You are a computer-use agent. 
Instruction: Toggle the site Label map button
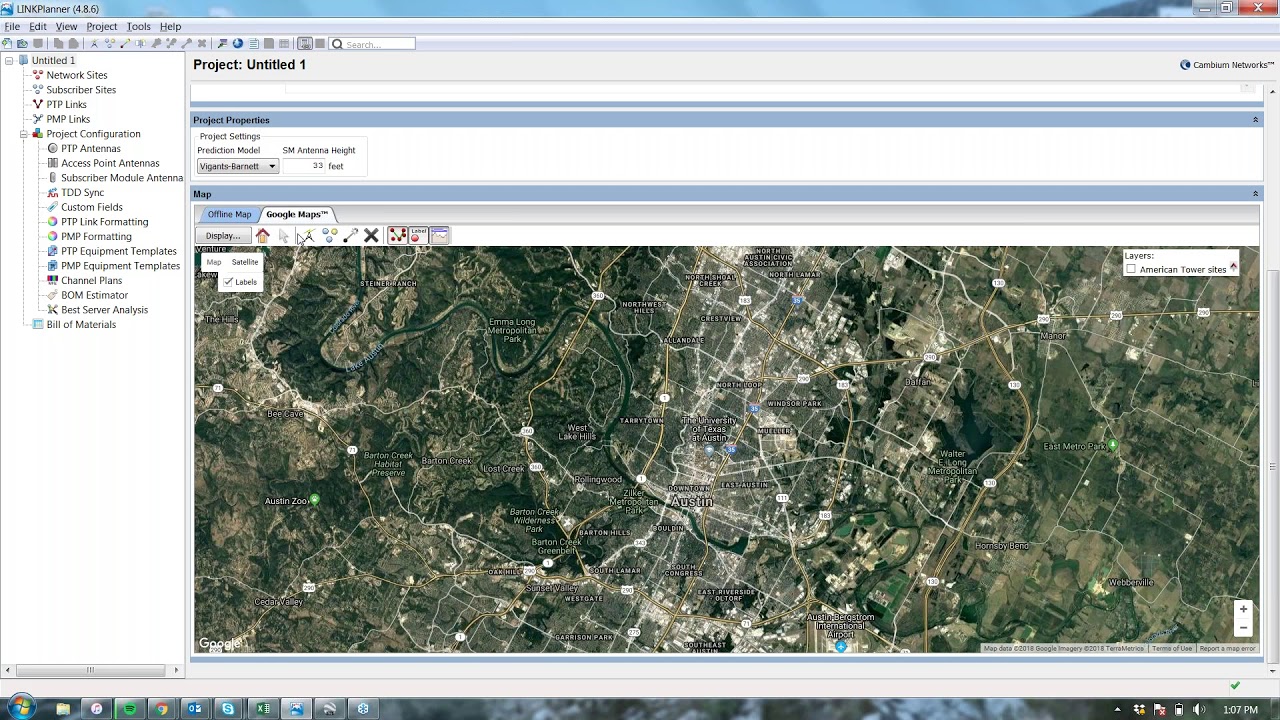(x=418, y=235)
